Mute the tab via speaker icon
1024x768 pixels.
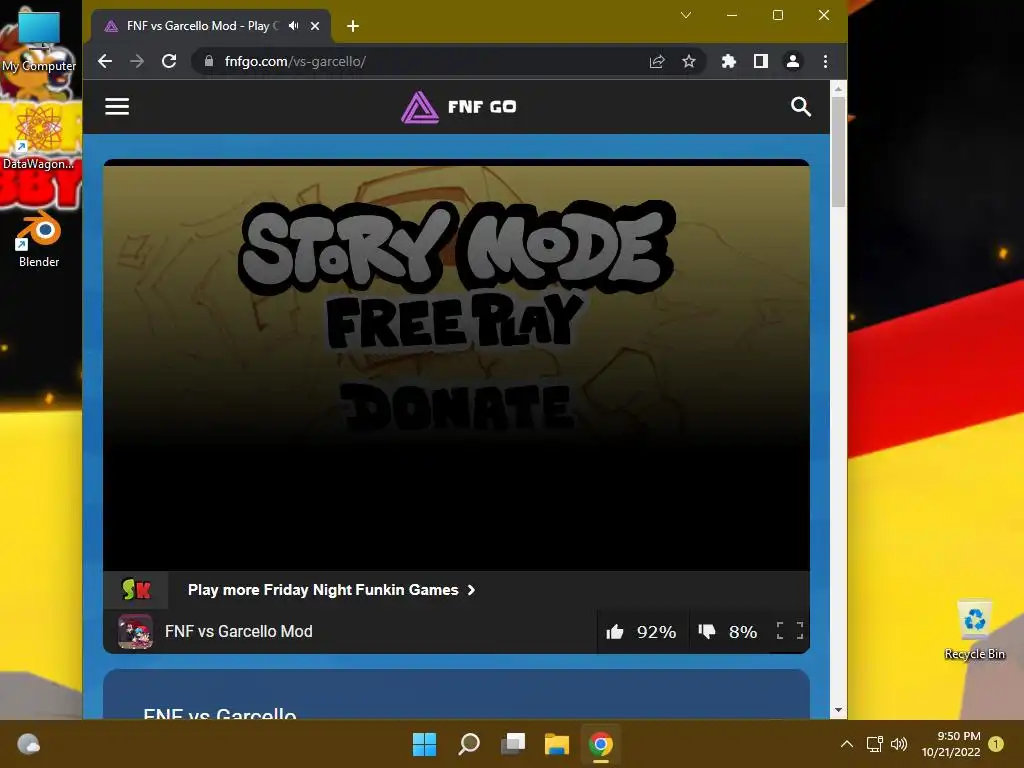click(293, 25)
